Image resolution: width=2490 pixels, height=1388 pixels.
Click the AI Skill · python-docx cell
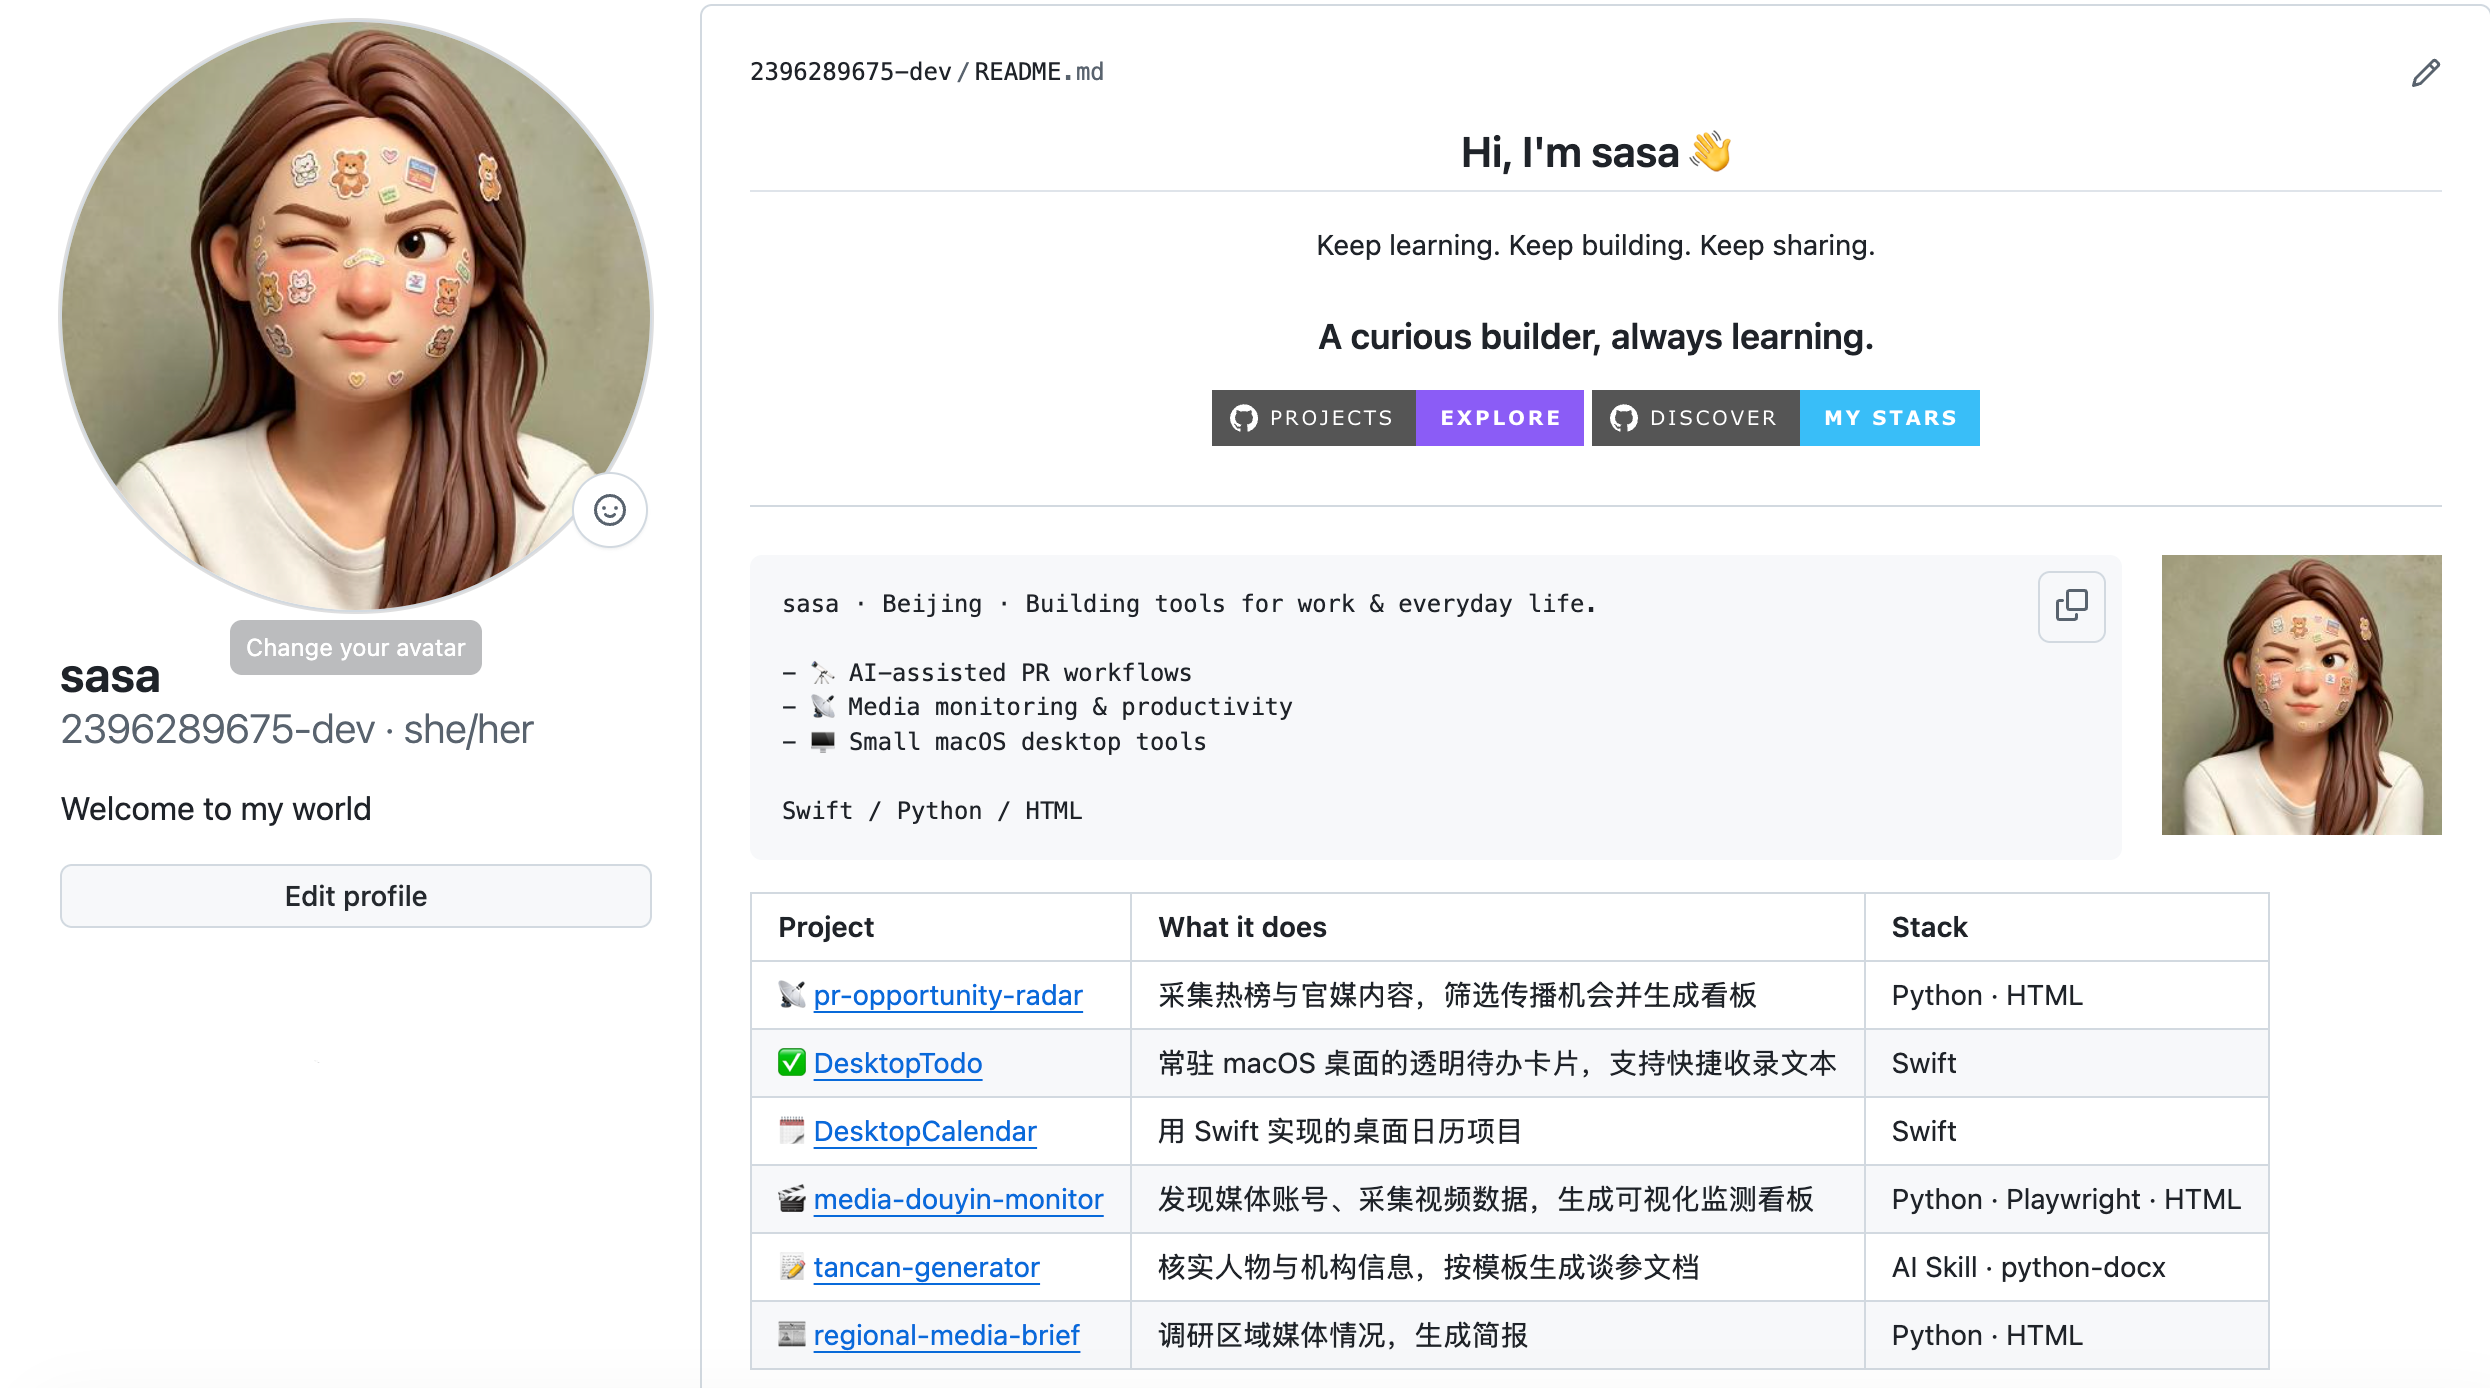[x=2067, y=1267]
